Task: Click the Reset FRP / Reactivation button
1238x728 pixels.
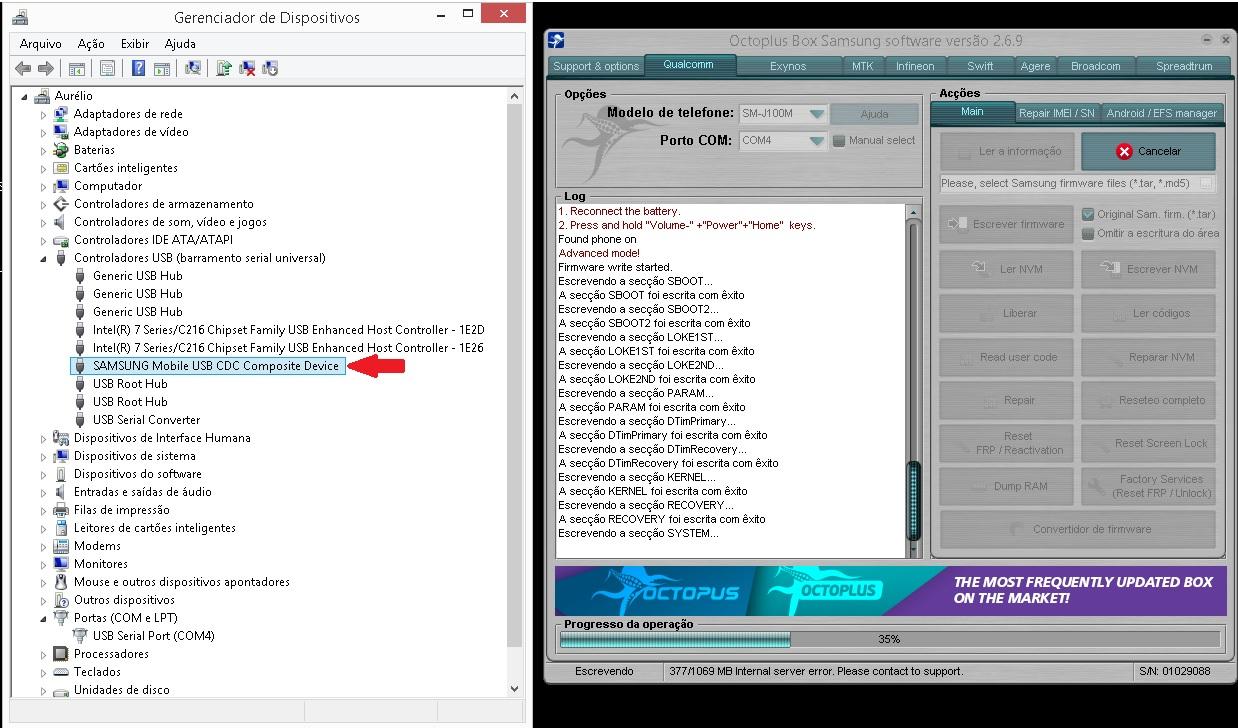Action: click(x=1007, y=443)
